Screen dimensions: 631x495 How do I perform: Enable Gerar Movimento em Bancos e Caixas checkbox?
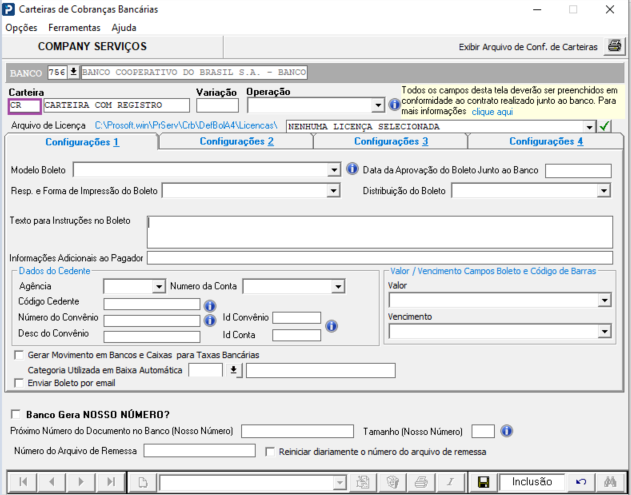coord(19,355)
